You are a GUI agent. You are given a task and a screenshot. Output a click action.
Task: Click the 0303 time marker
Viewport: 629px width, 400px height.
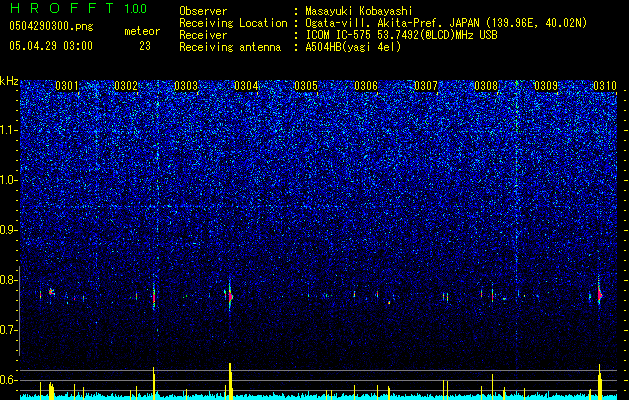coord(186,86)
